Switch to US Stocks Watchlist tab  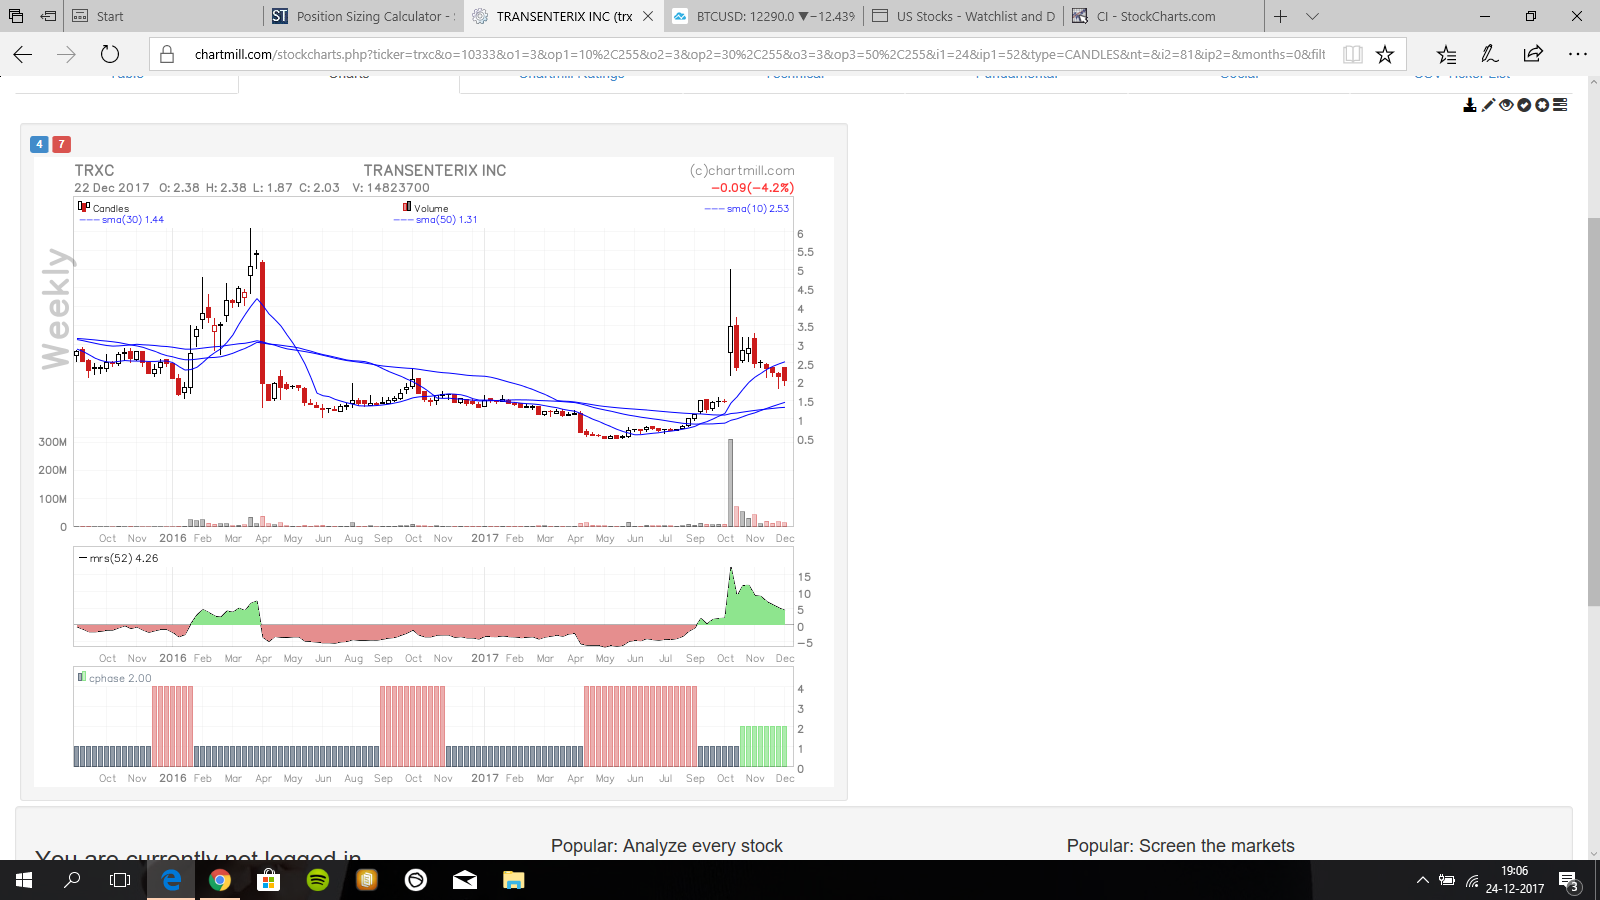click(x=964, y=16)
